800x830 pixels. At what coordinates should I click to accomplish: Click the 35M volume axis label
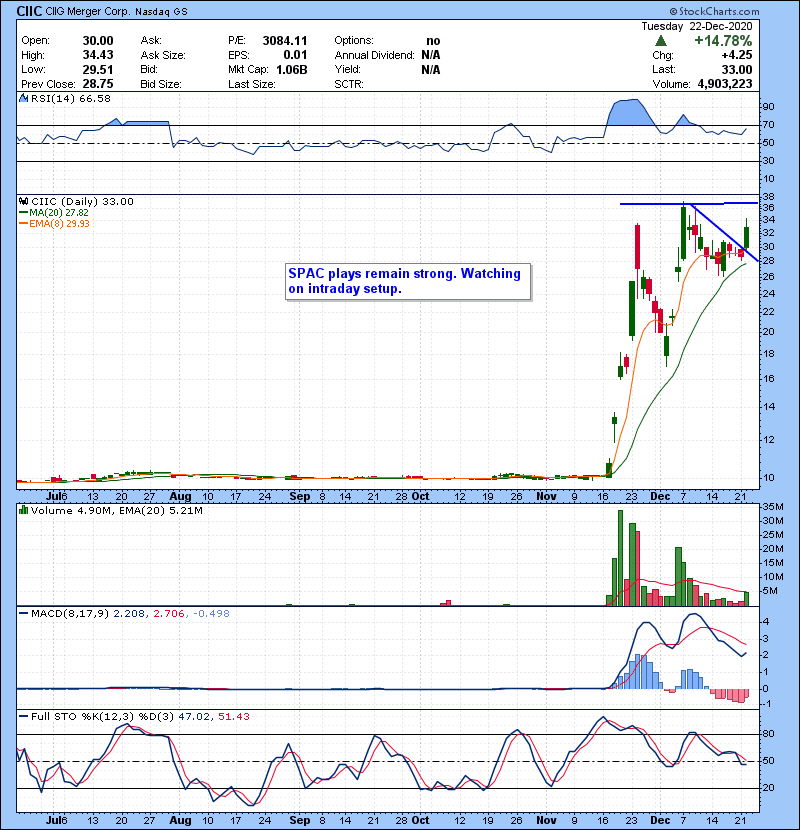(x=773, y=507)
